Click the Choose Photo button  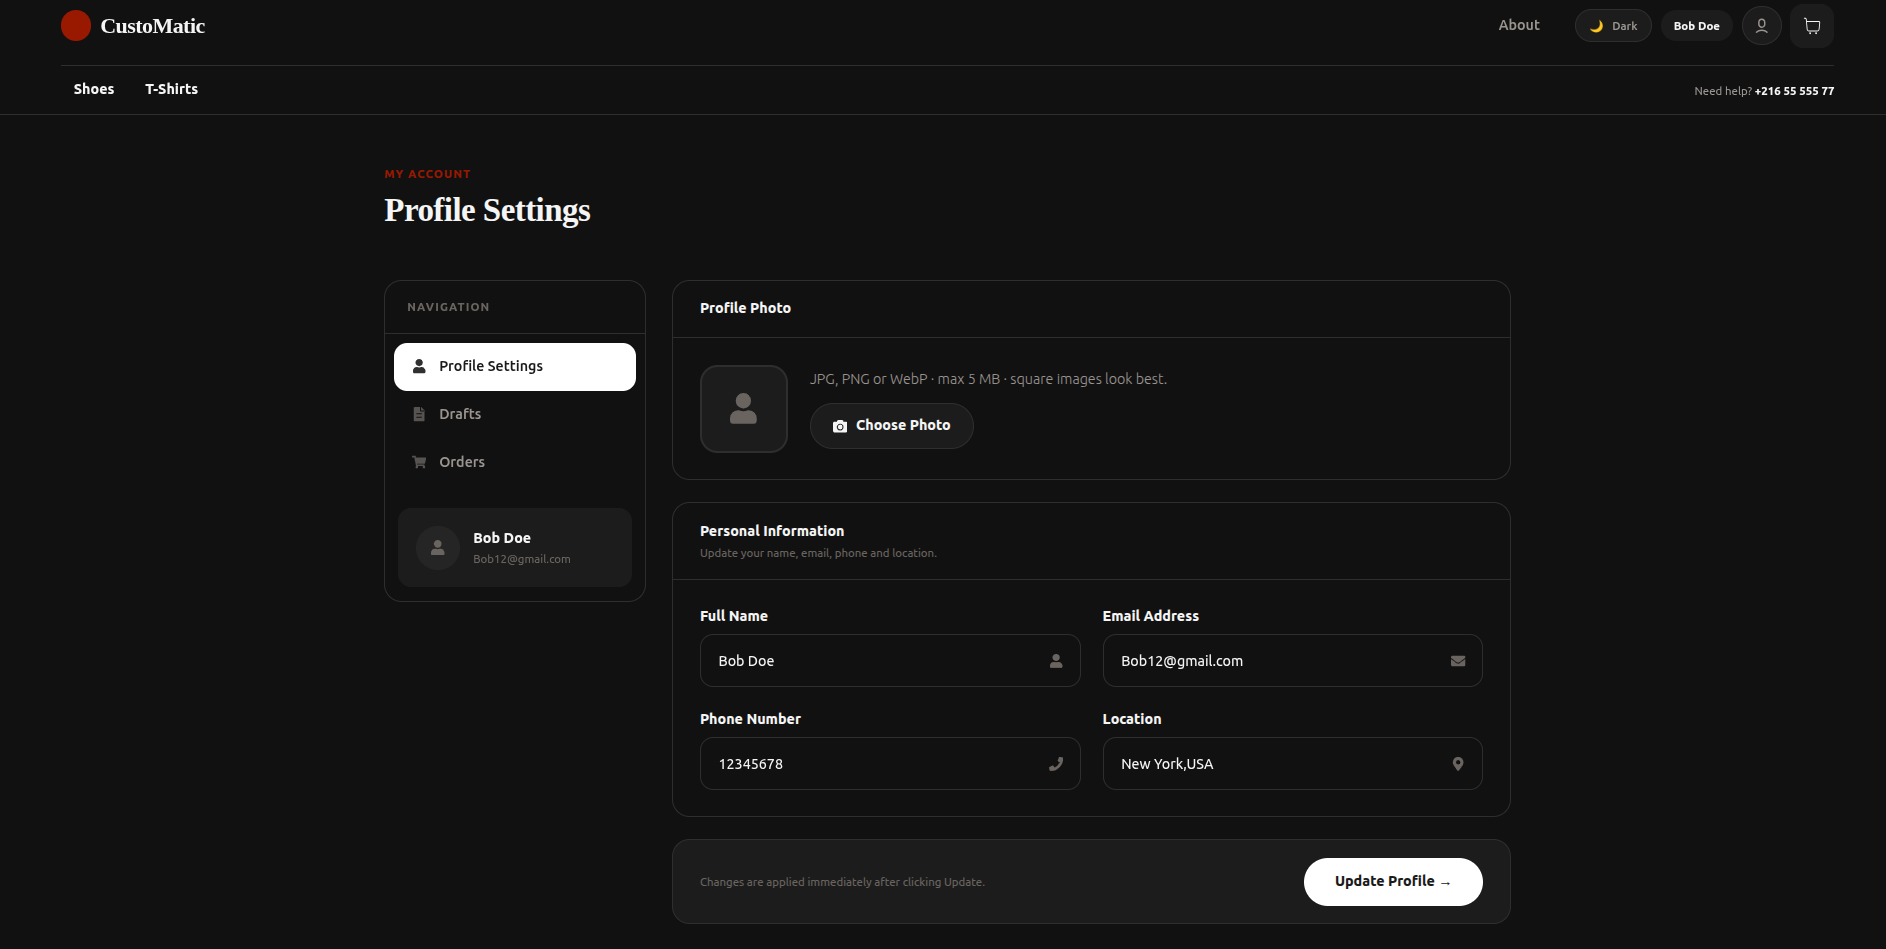point(892,426)
